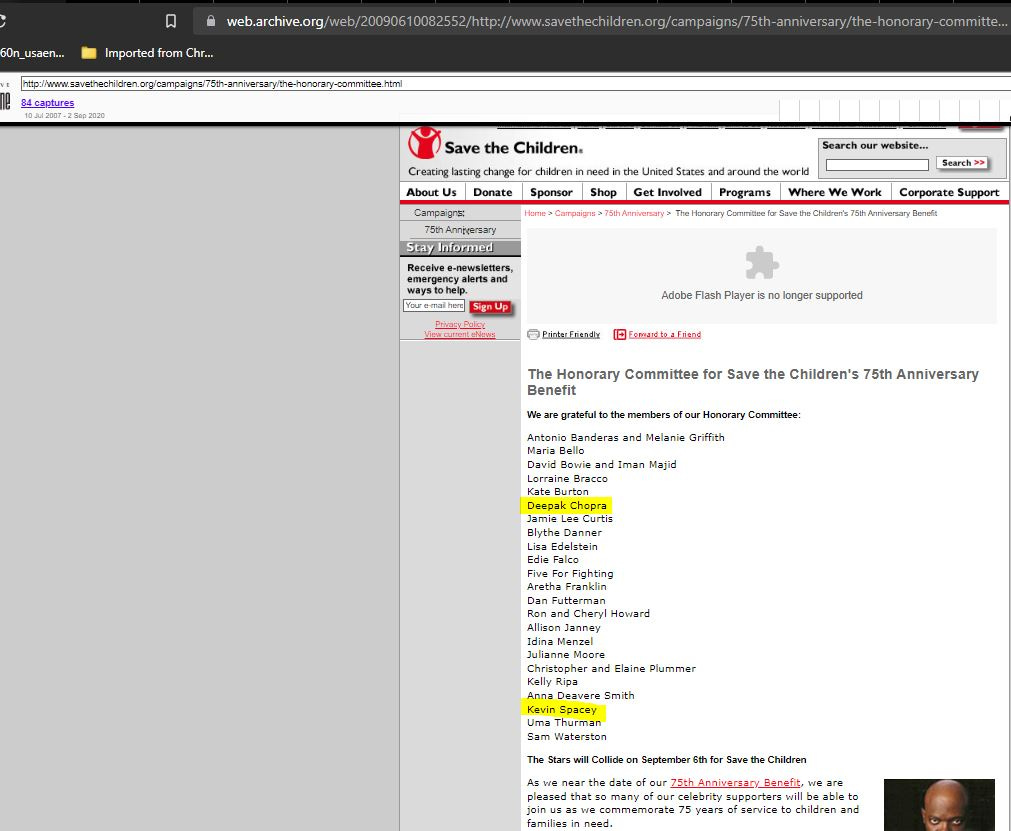This screenshot has height=831, width=1011.
Task: Open the About Us menu
Action: (x=431, y=192)
